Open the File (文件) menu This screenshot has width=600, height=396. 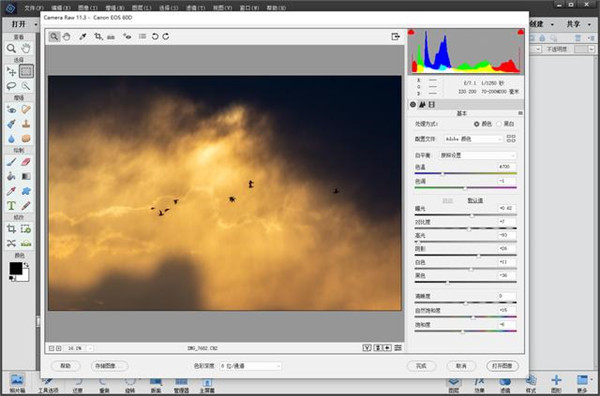click(x=34, y=8)
